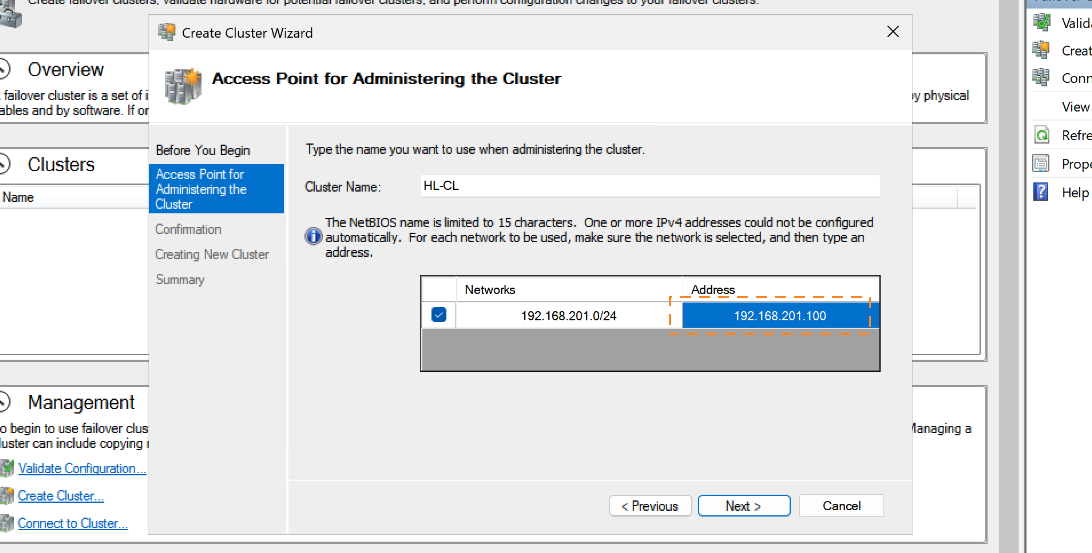
Task: Select the 192.168.201.100 address cell
Action: pyautogui.click(x=781, y=316)
